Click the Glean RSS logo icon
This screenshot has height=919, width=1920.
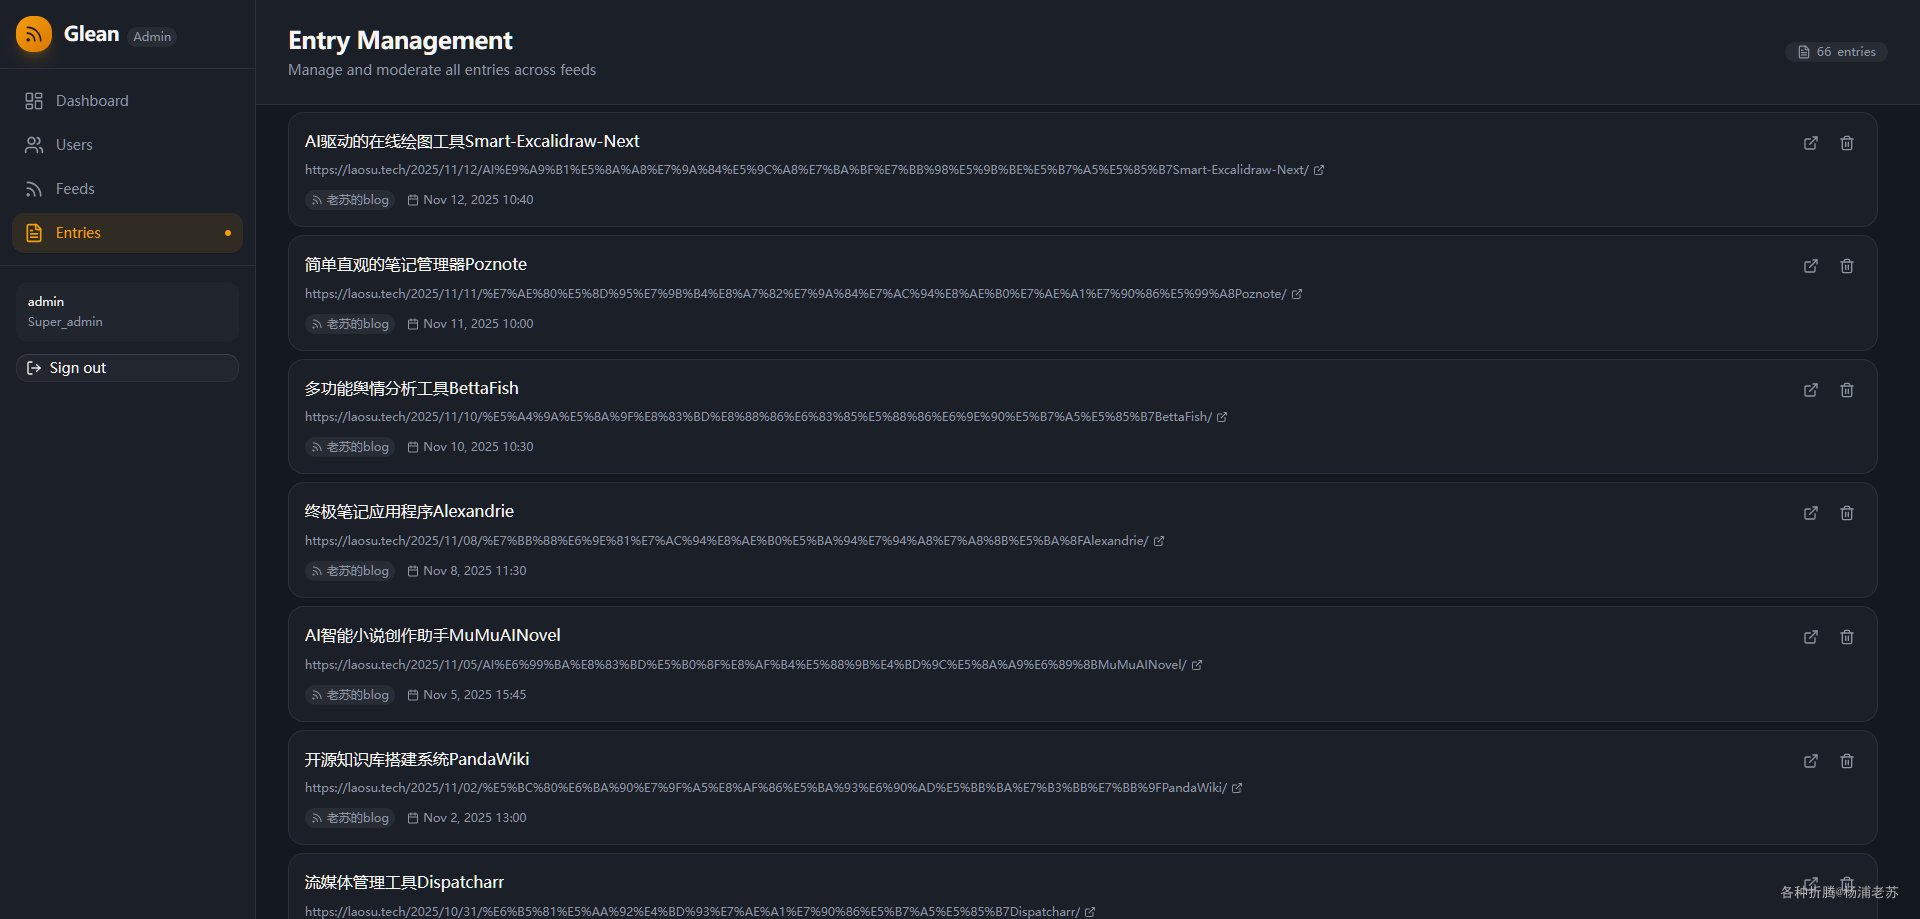[34, 35]
